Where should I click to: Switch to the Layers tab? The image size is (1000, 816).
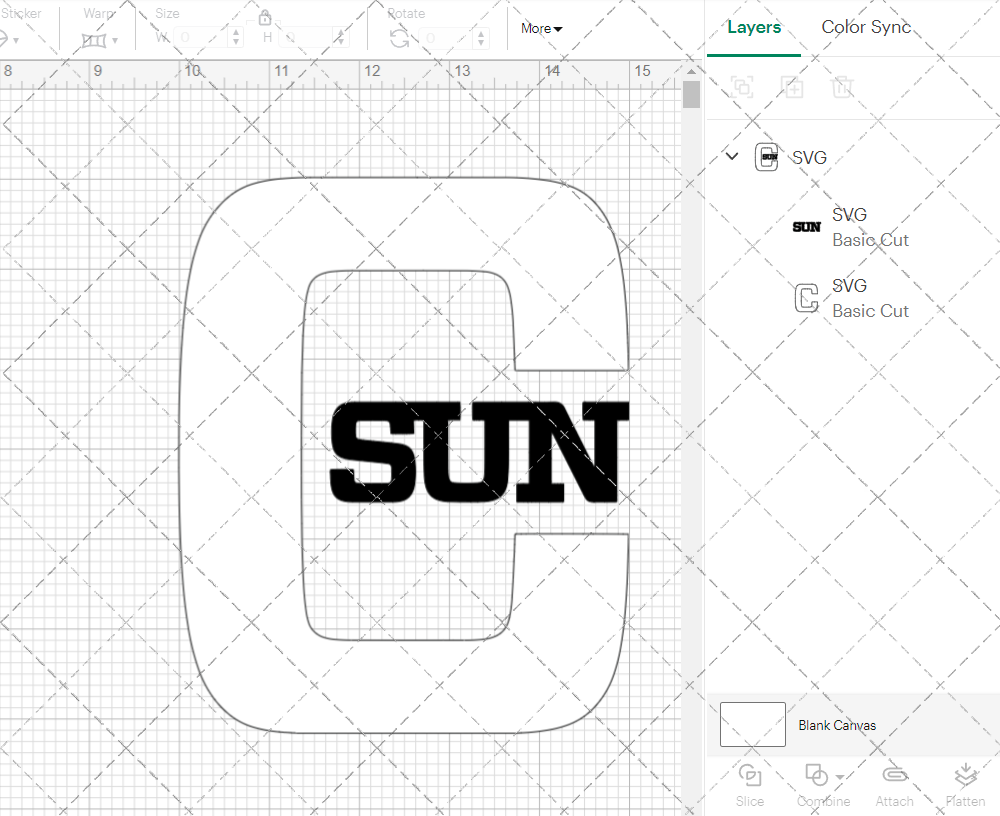click(x=754, y=27)
